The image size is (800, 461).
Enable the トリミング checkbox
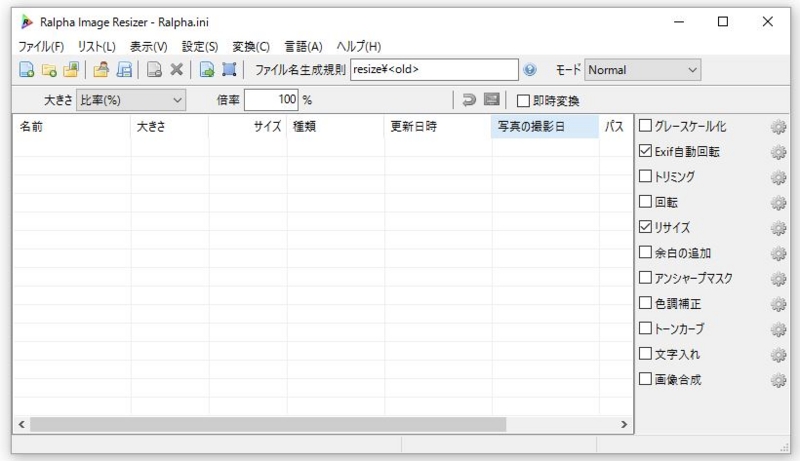pos(645,176)
